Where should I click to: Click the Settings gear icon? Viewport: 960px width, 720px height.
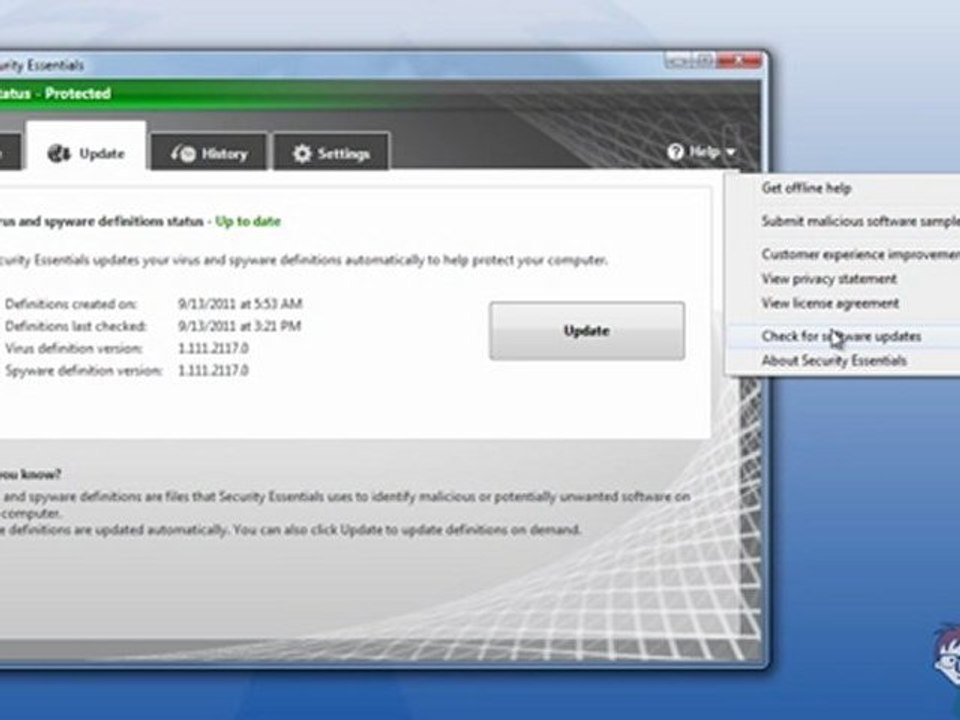pos(302,153)
